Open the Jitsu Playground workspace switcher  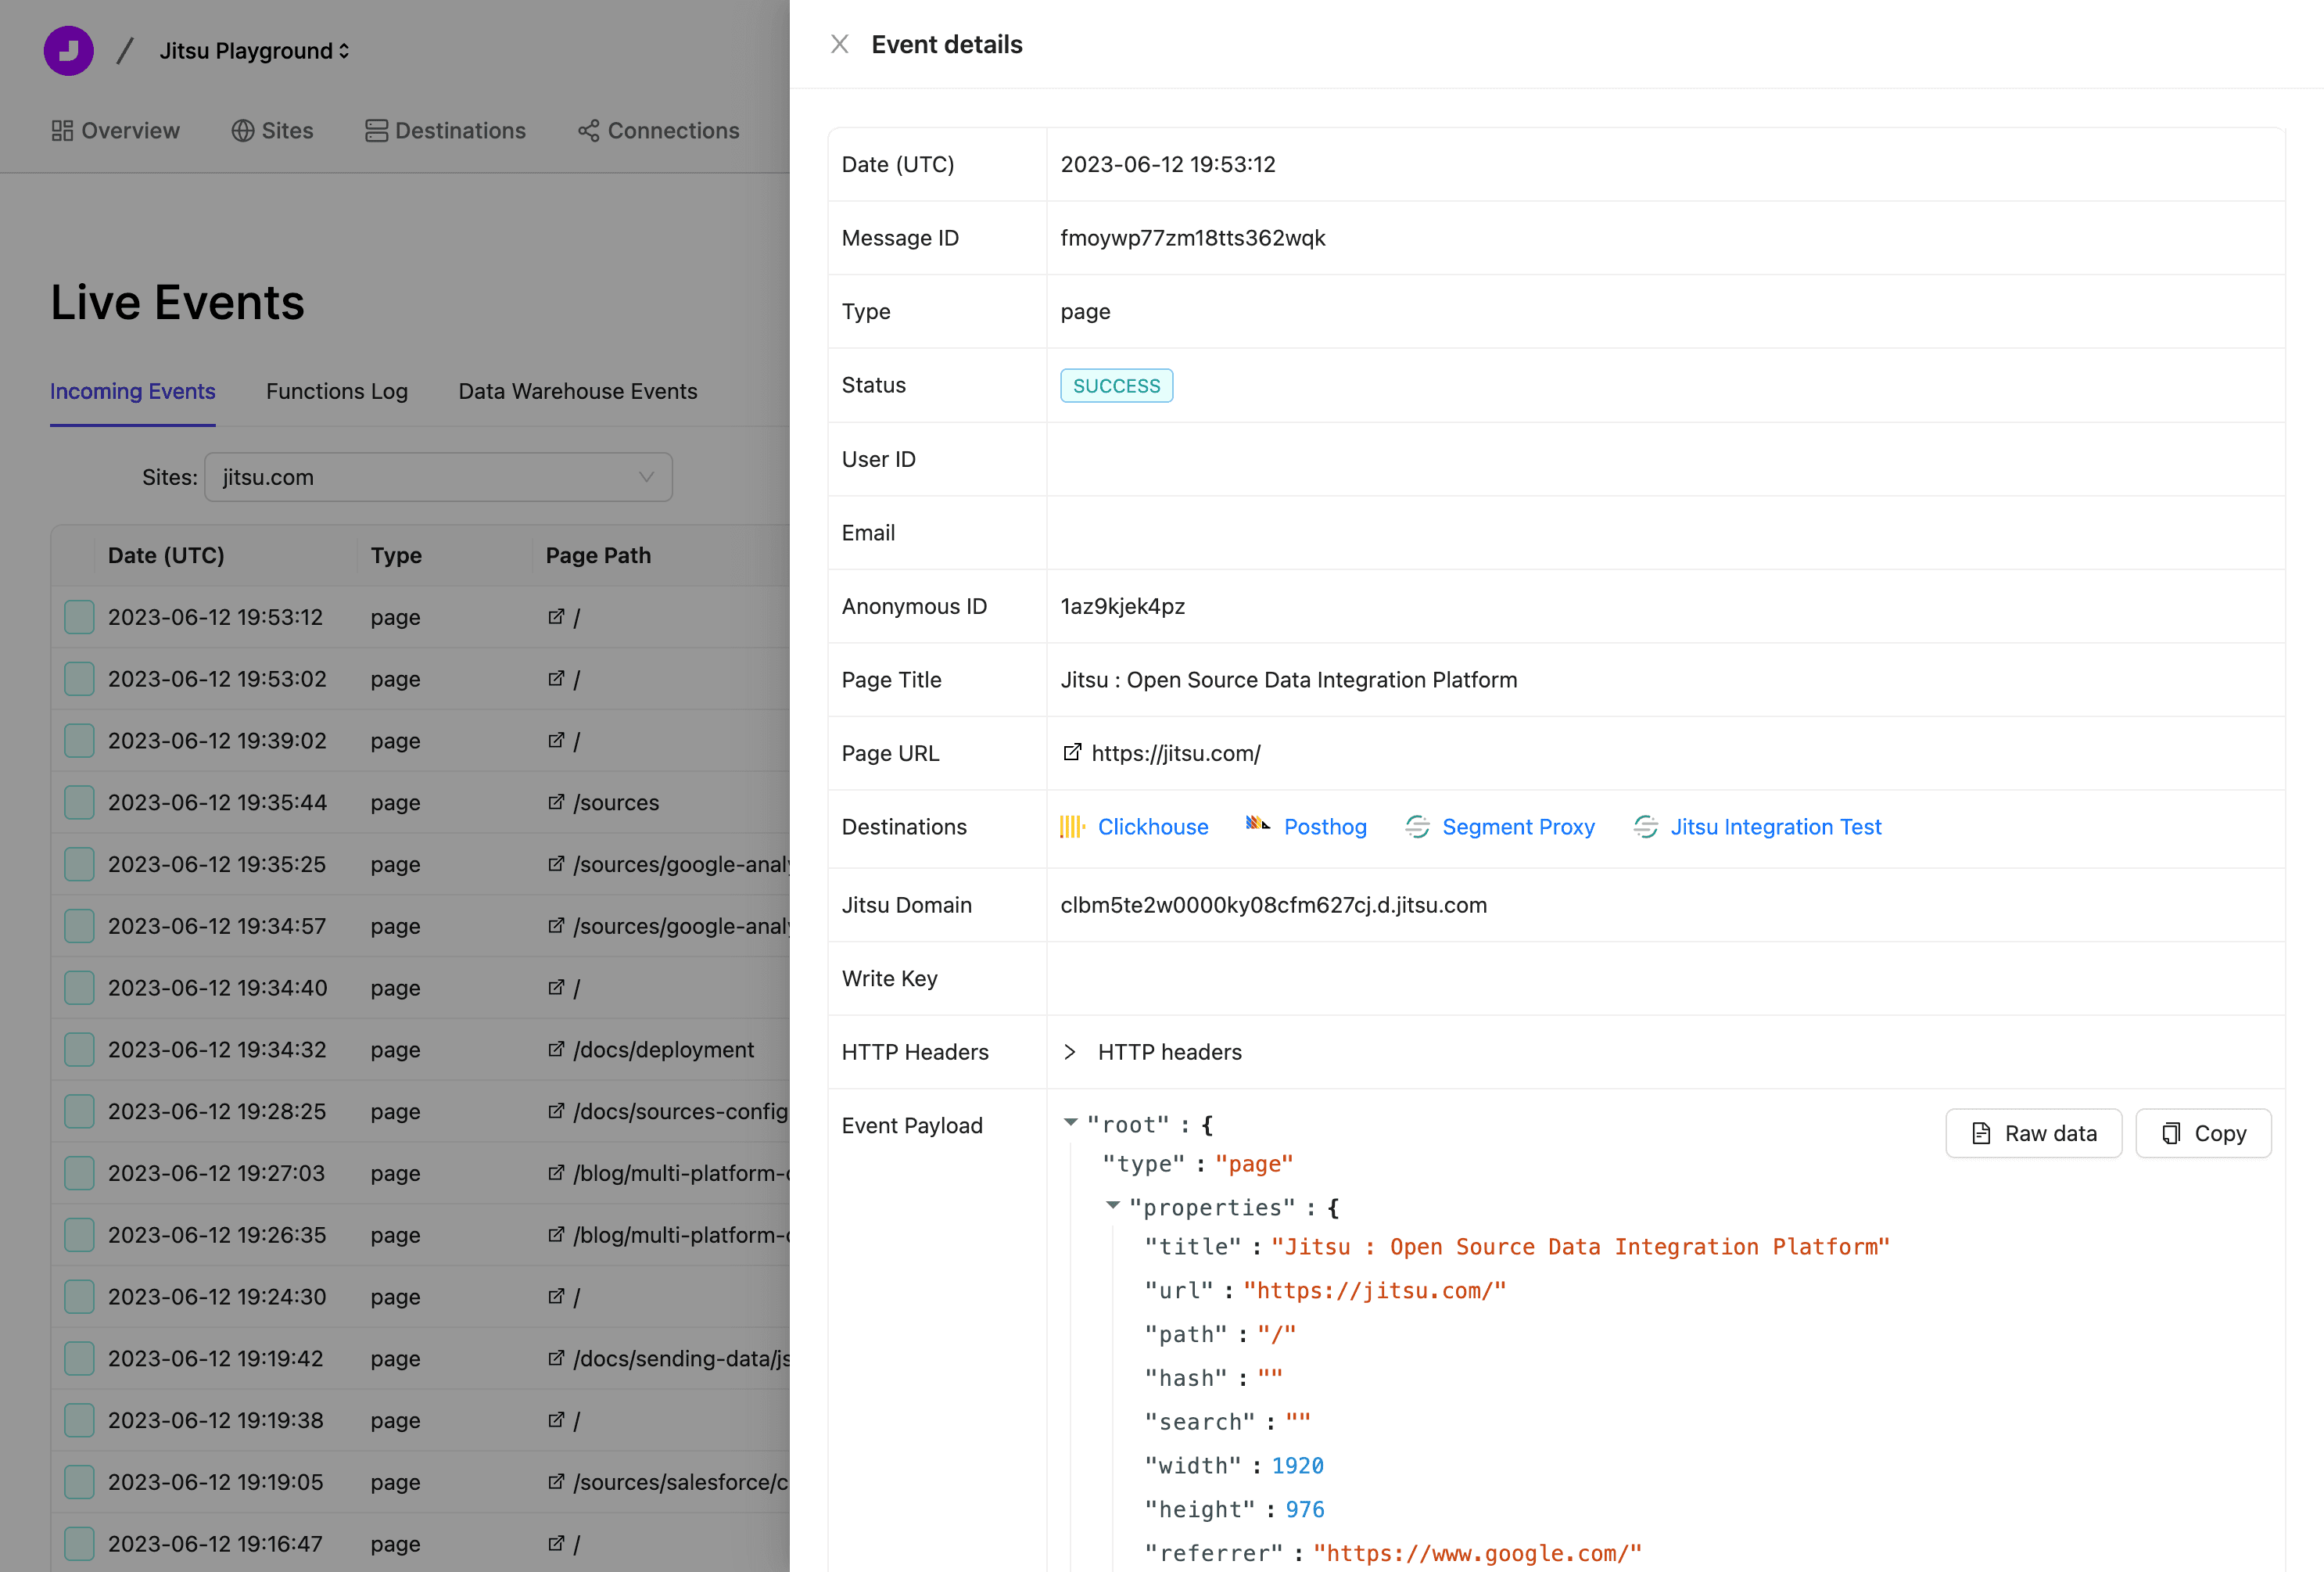(x=254, y=51)
